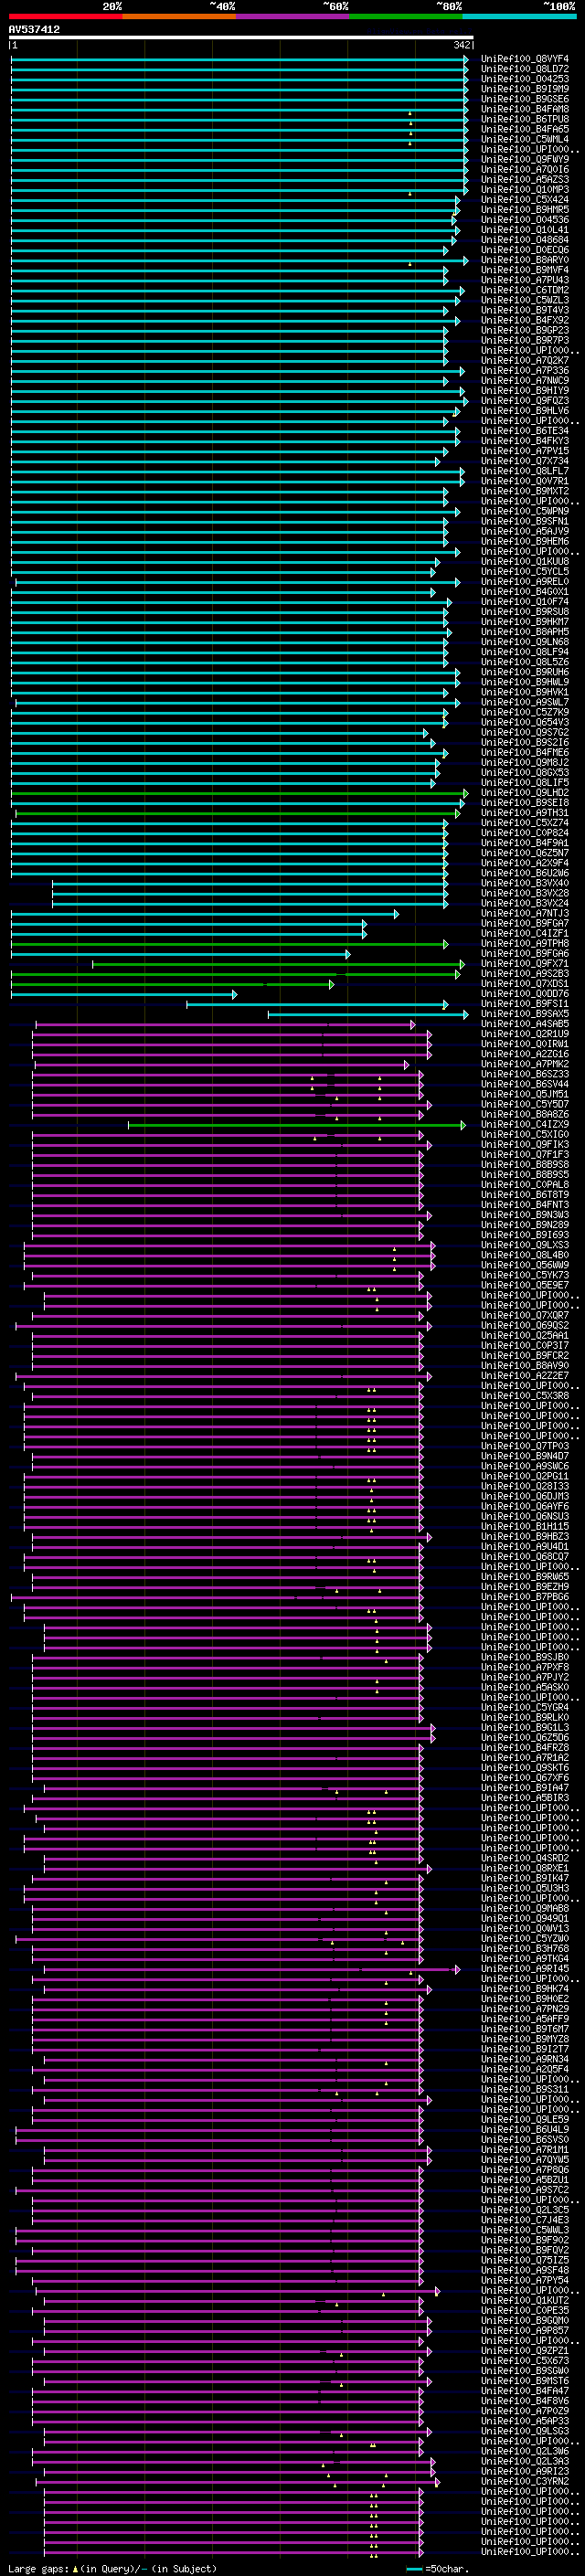Select the query name AV537412

coord(34,30)
